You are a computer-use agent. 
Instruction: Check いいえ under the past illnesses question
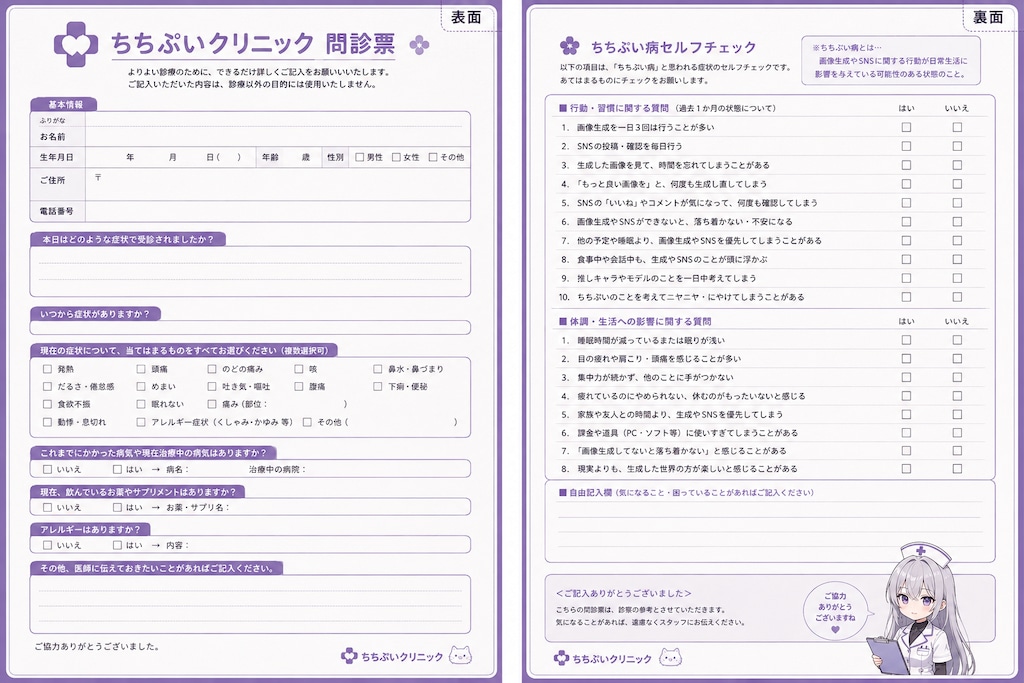47,469
